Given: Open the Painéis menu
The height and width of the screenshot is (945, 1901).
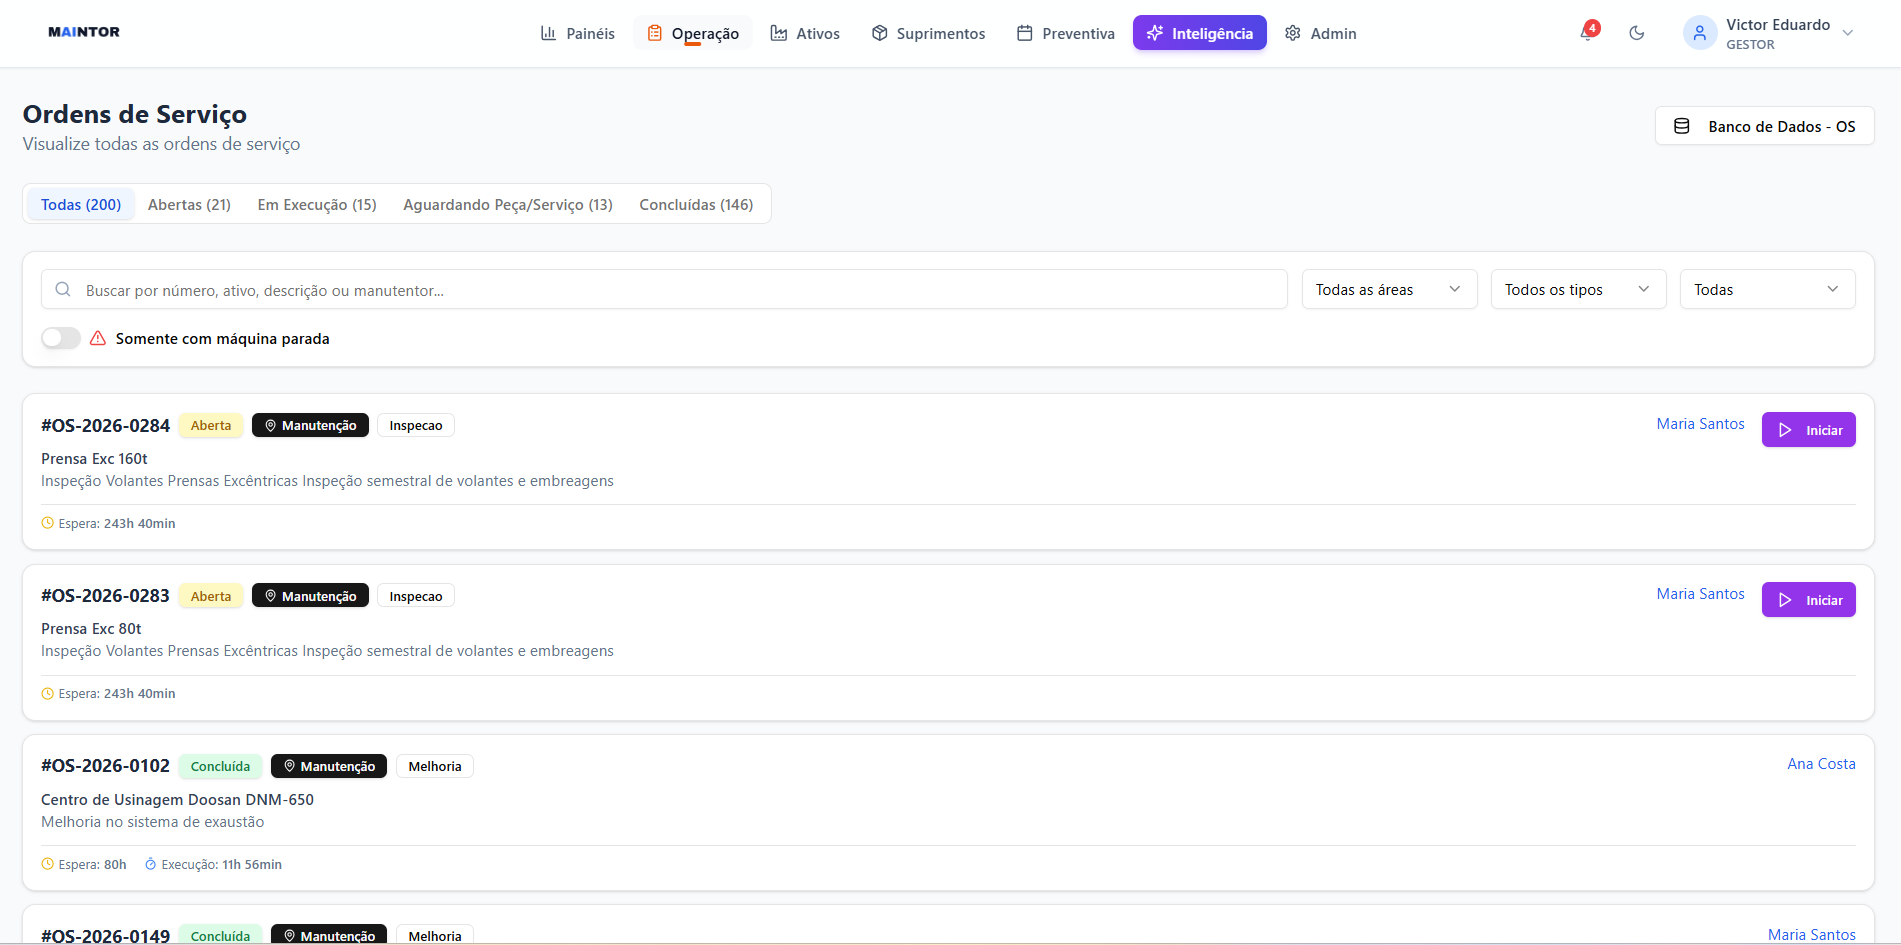Looking at the screenshot, I should [x=578, y=33].
